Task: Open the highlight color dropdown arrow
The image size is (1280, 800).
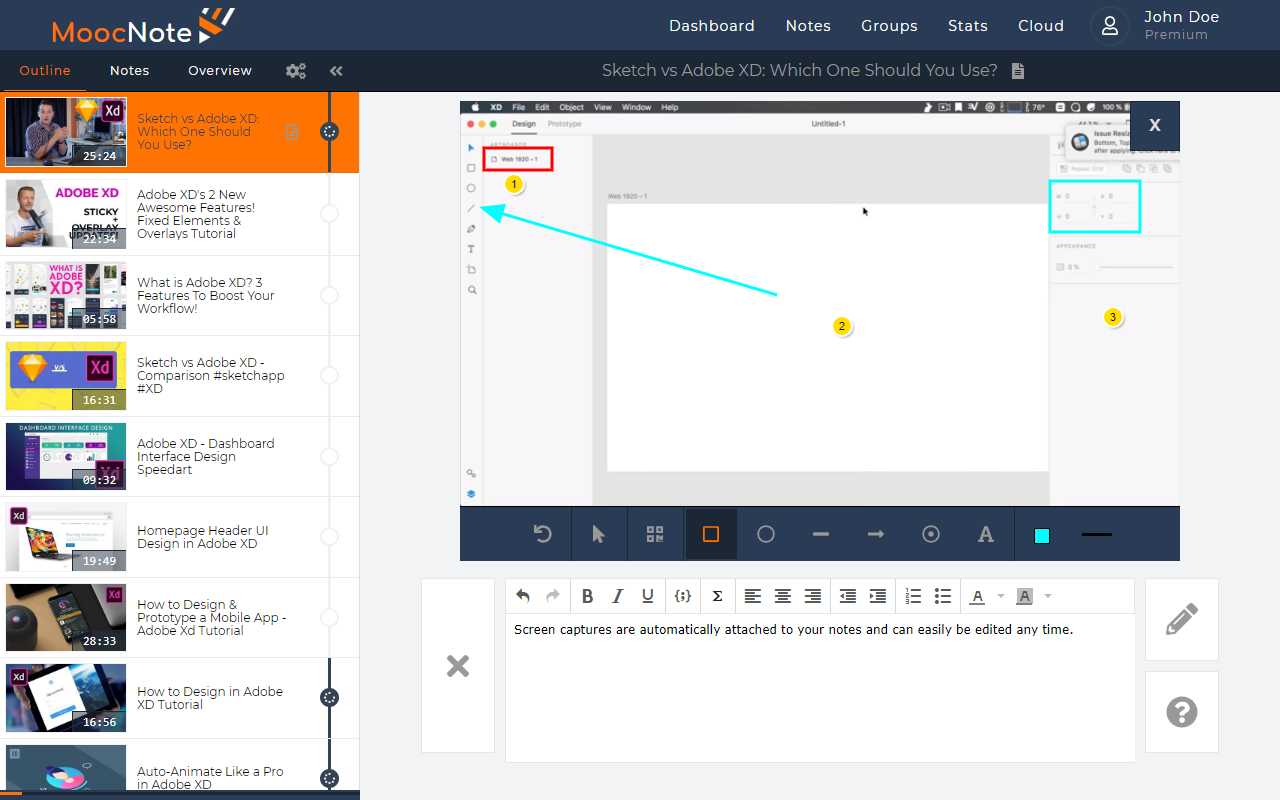Action: [x=1047, y=596]
